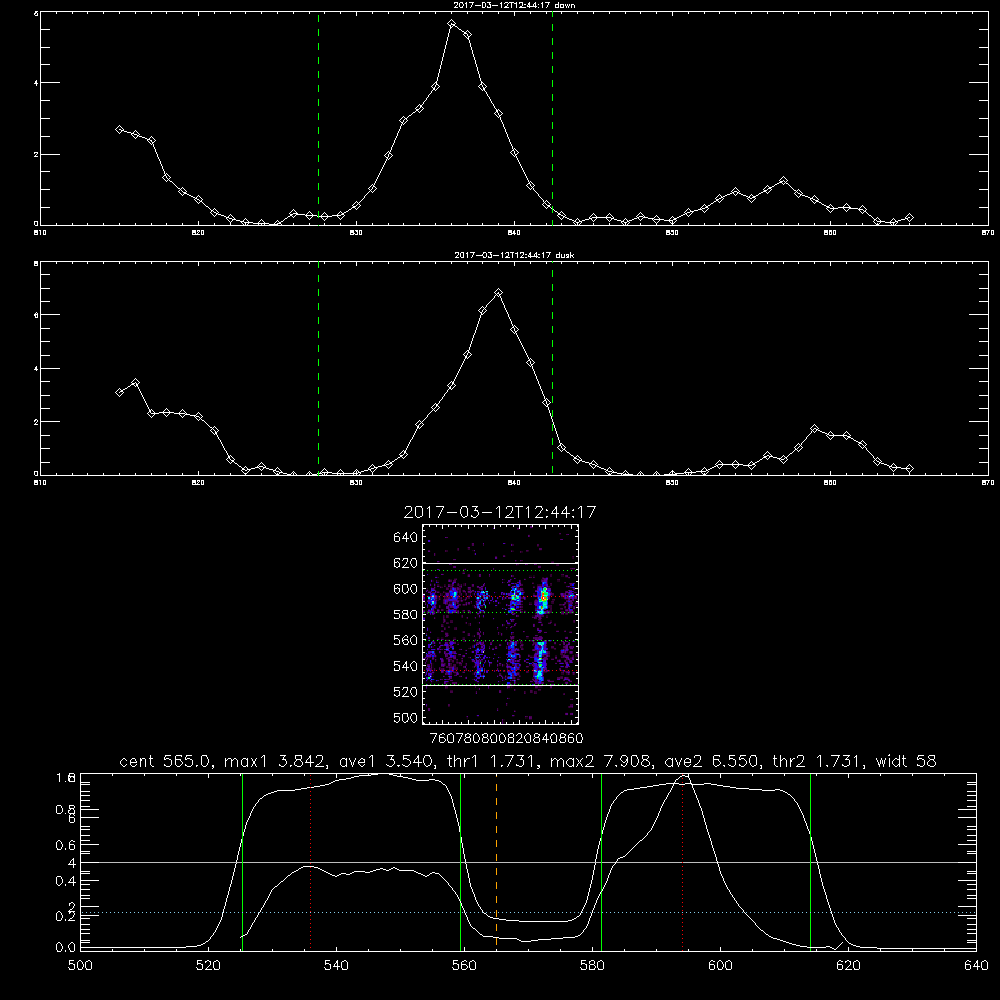Click the 520 y-axis label beside the heatmap

(405, 692)
